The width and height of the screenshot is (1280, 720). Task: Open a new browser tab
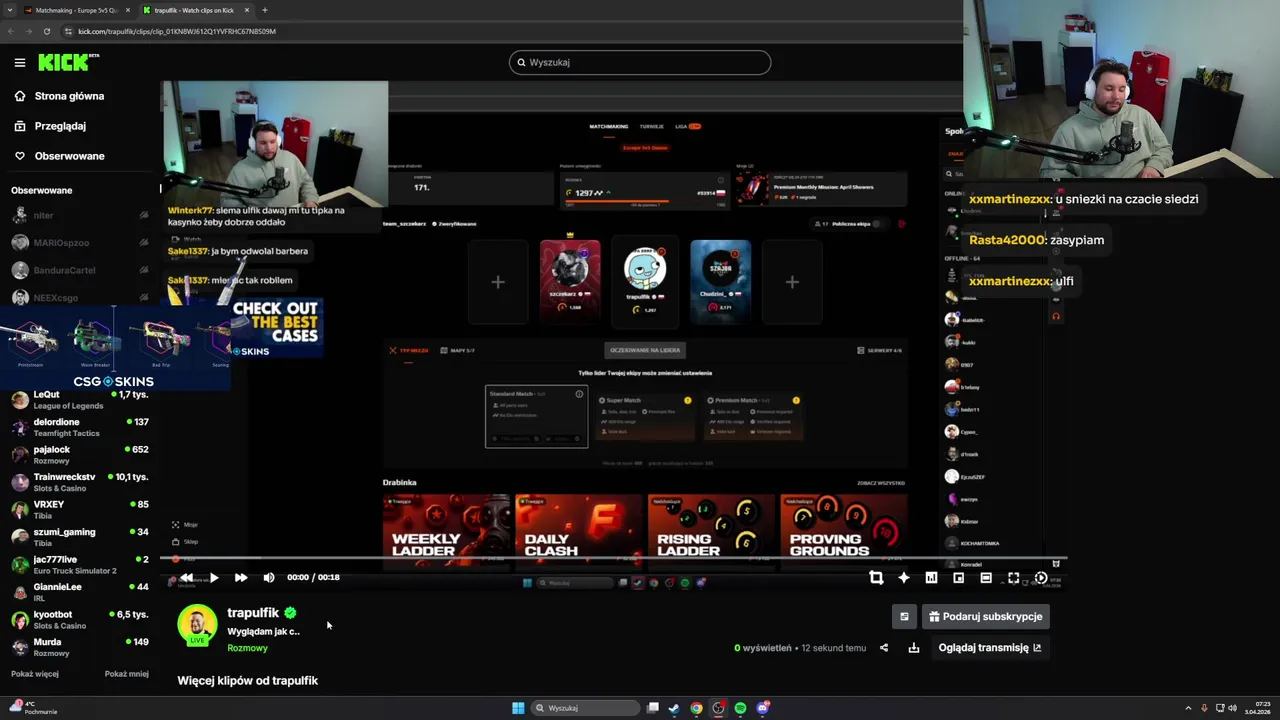click(264, 10)
